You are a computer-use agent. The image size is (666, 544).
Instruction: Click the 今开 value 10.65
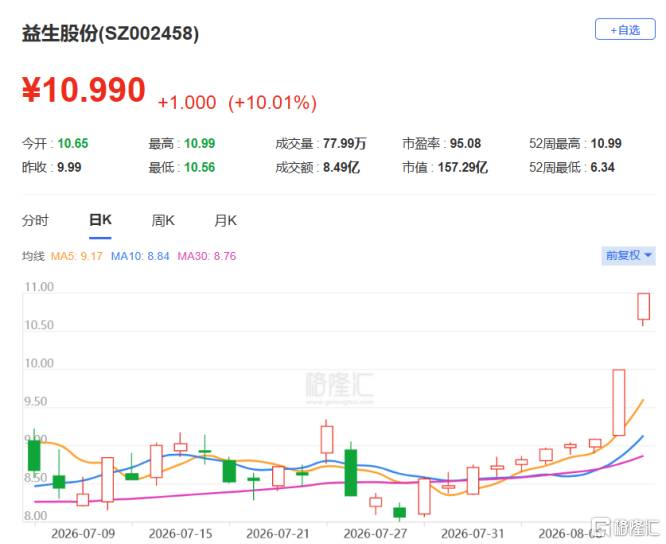pyautogui.click(x=73, y=144)
